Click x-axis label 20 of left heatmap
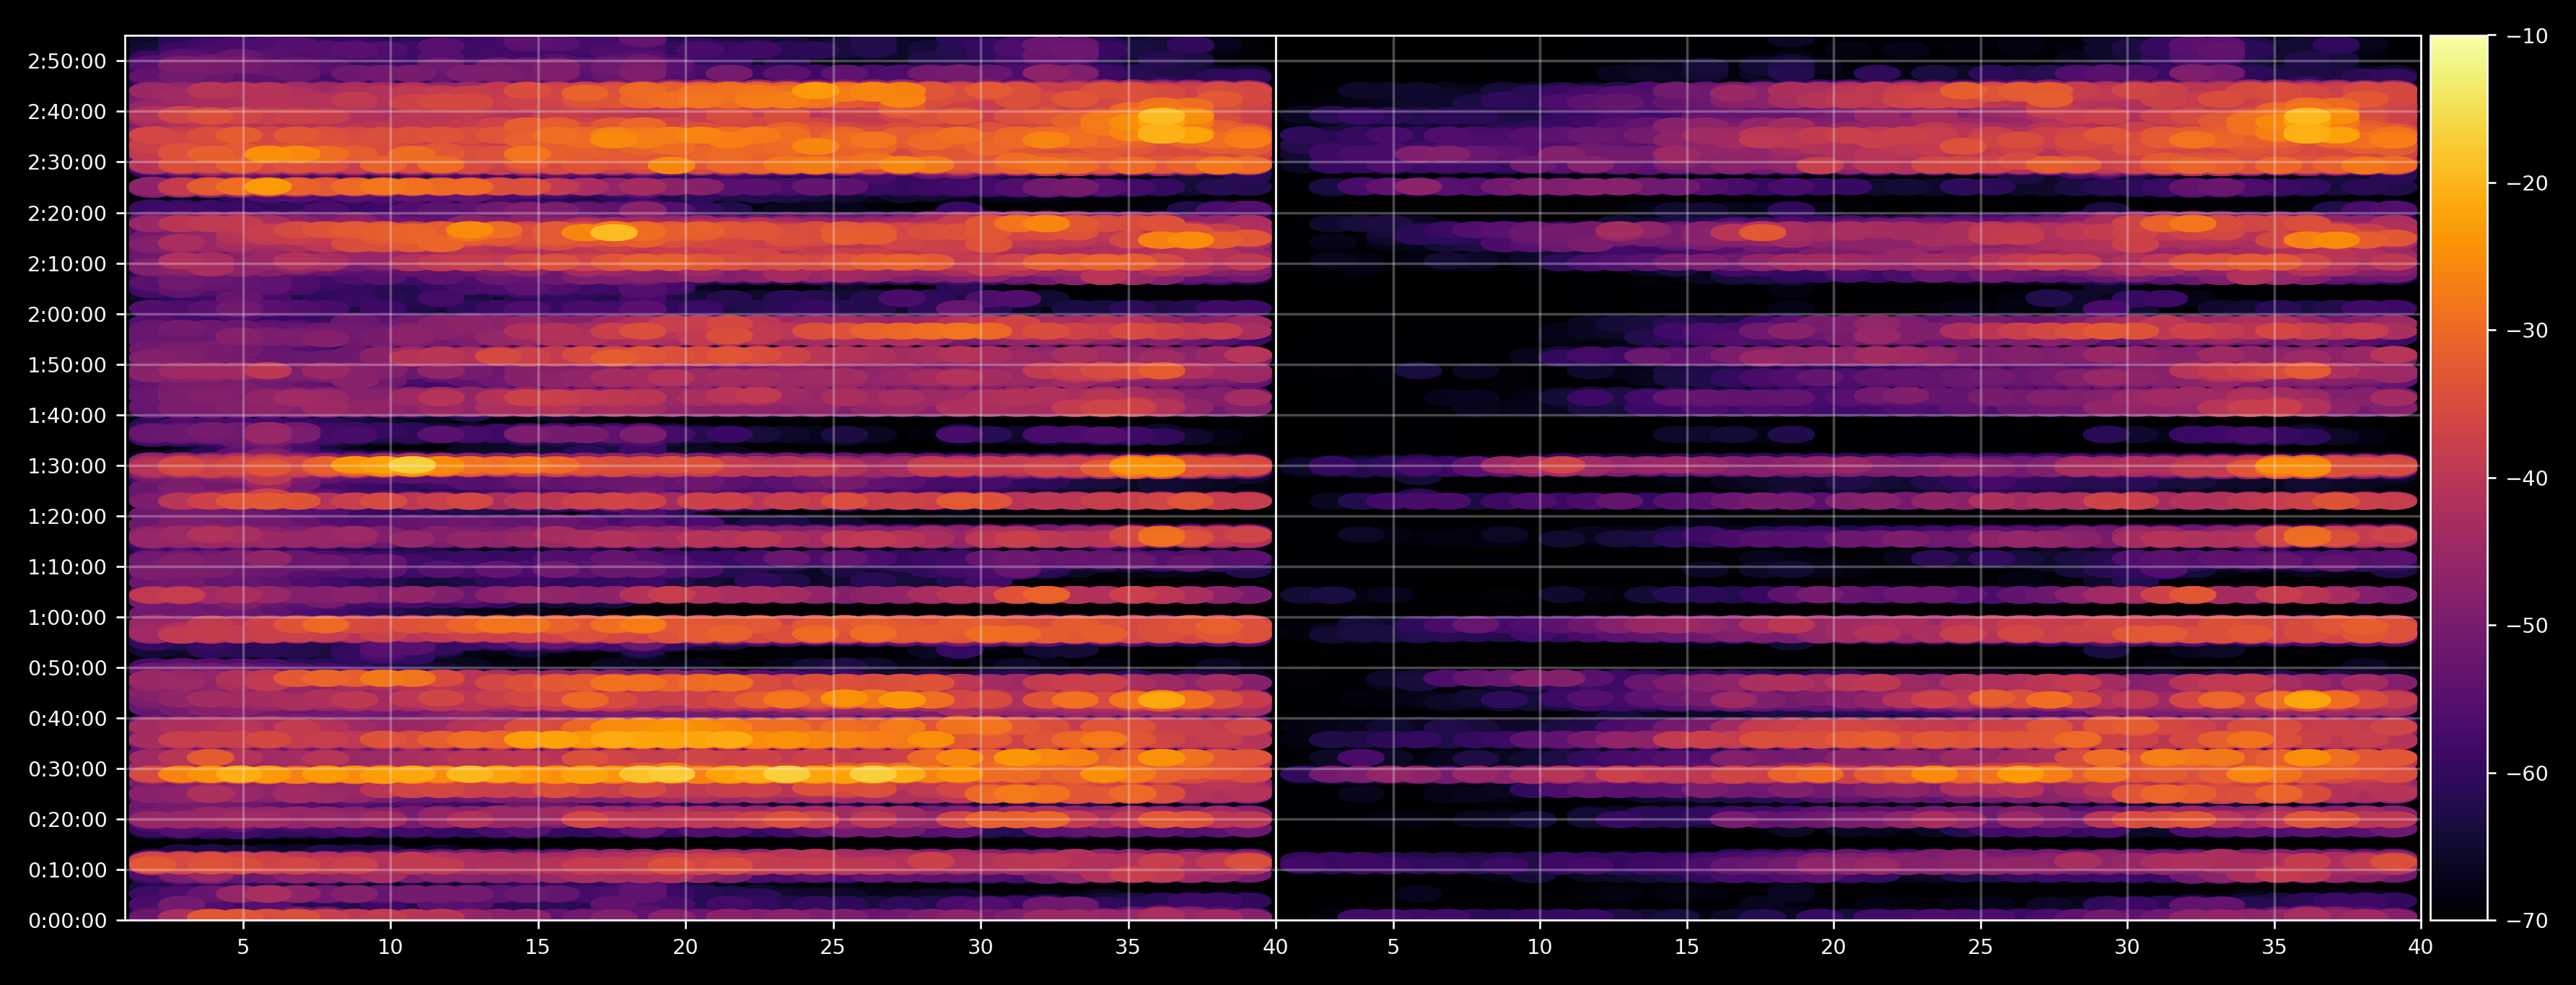The height and width of the screenshot is (985, 2576). (x=685, y=946)
